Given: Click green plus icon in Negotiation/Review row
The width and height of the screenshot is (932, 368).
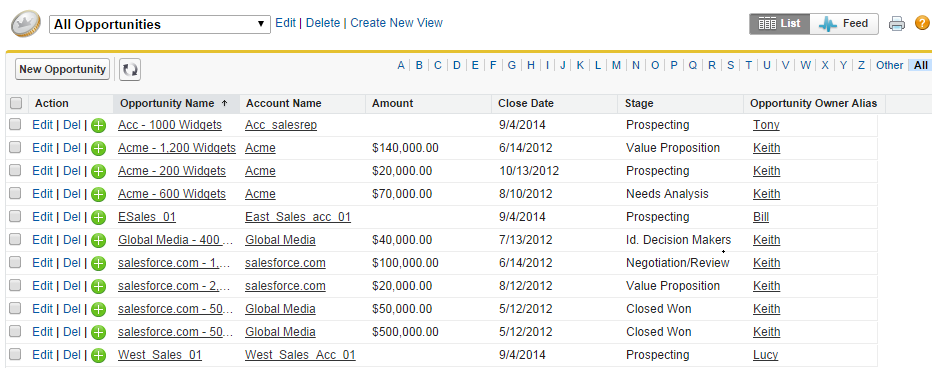Looking at the screenshot, I should (x=98, y=263).
